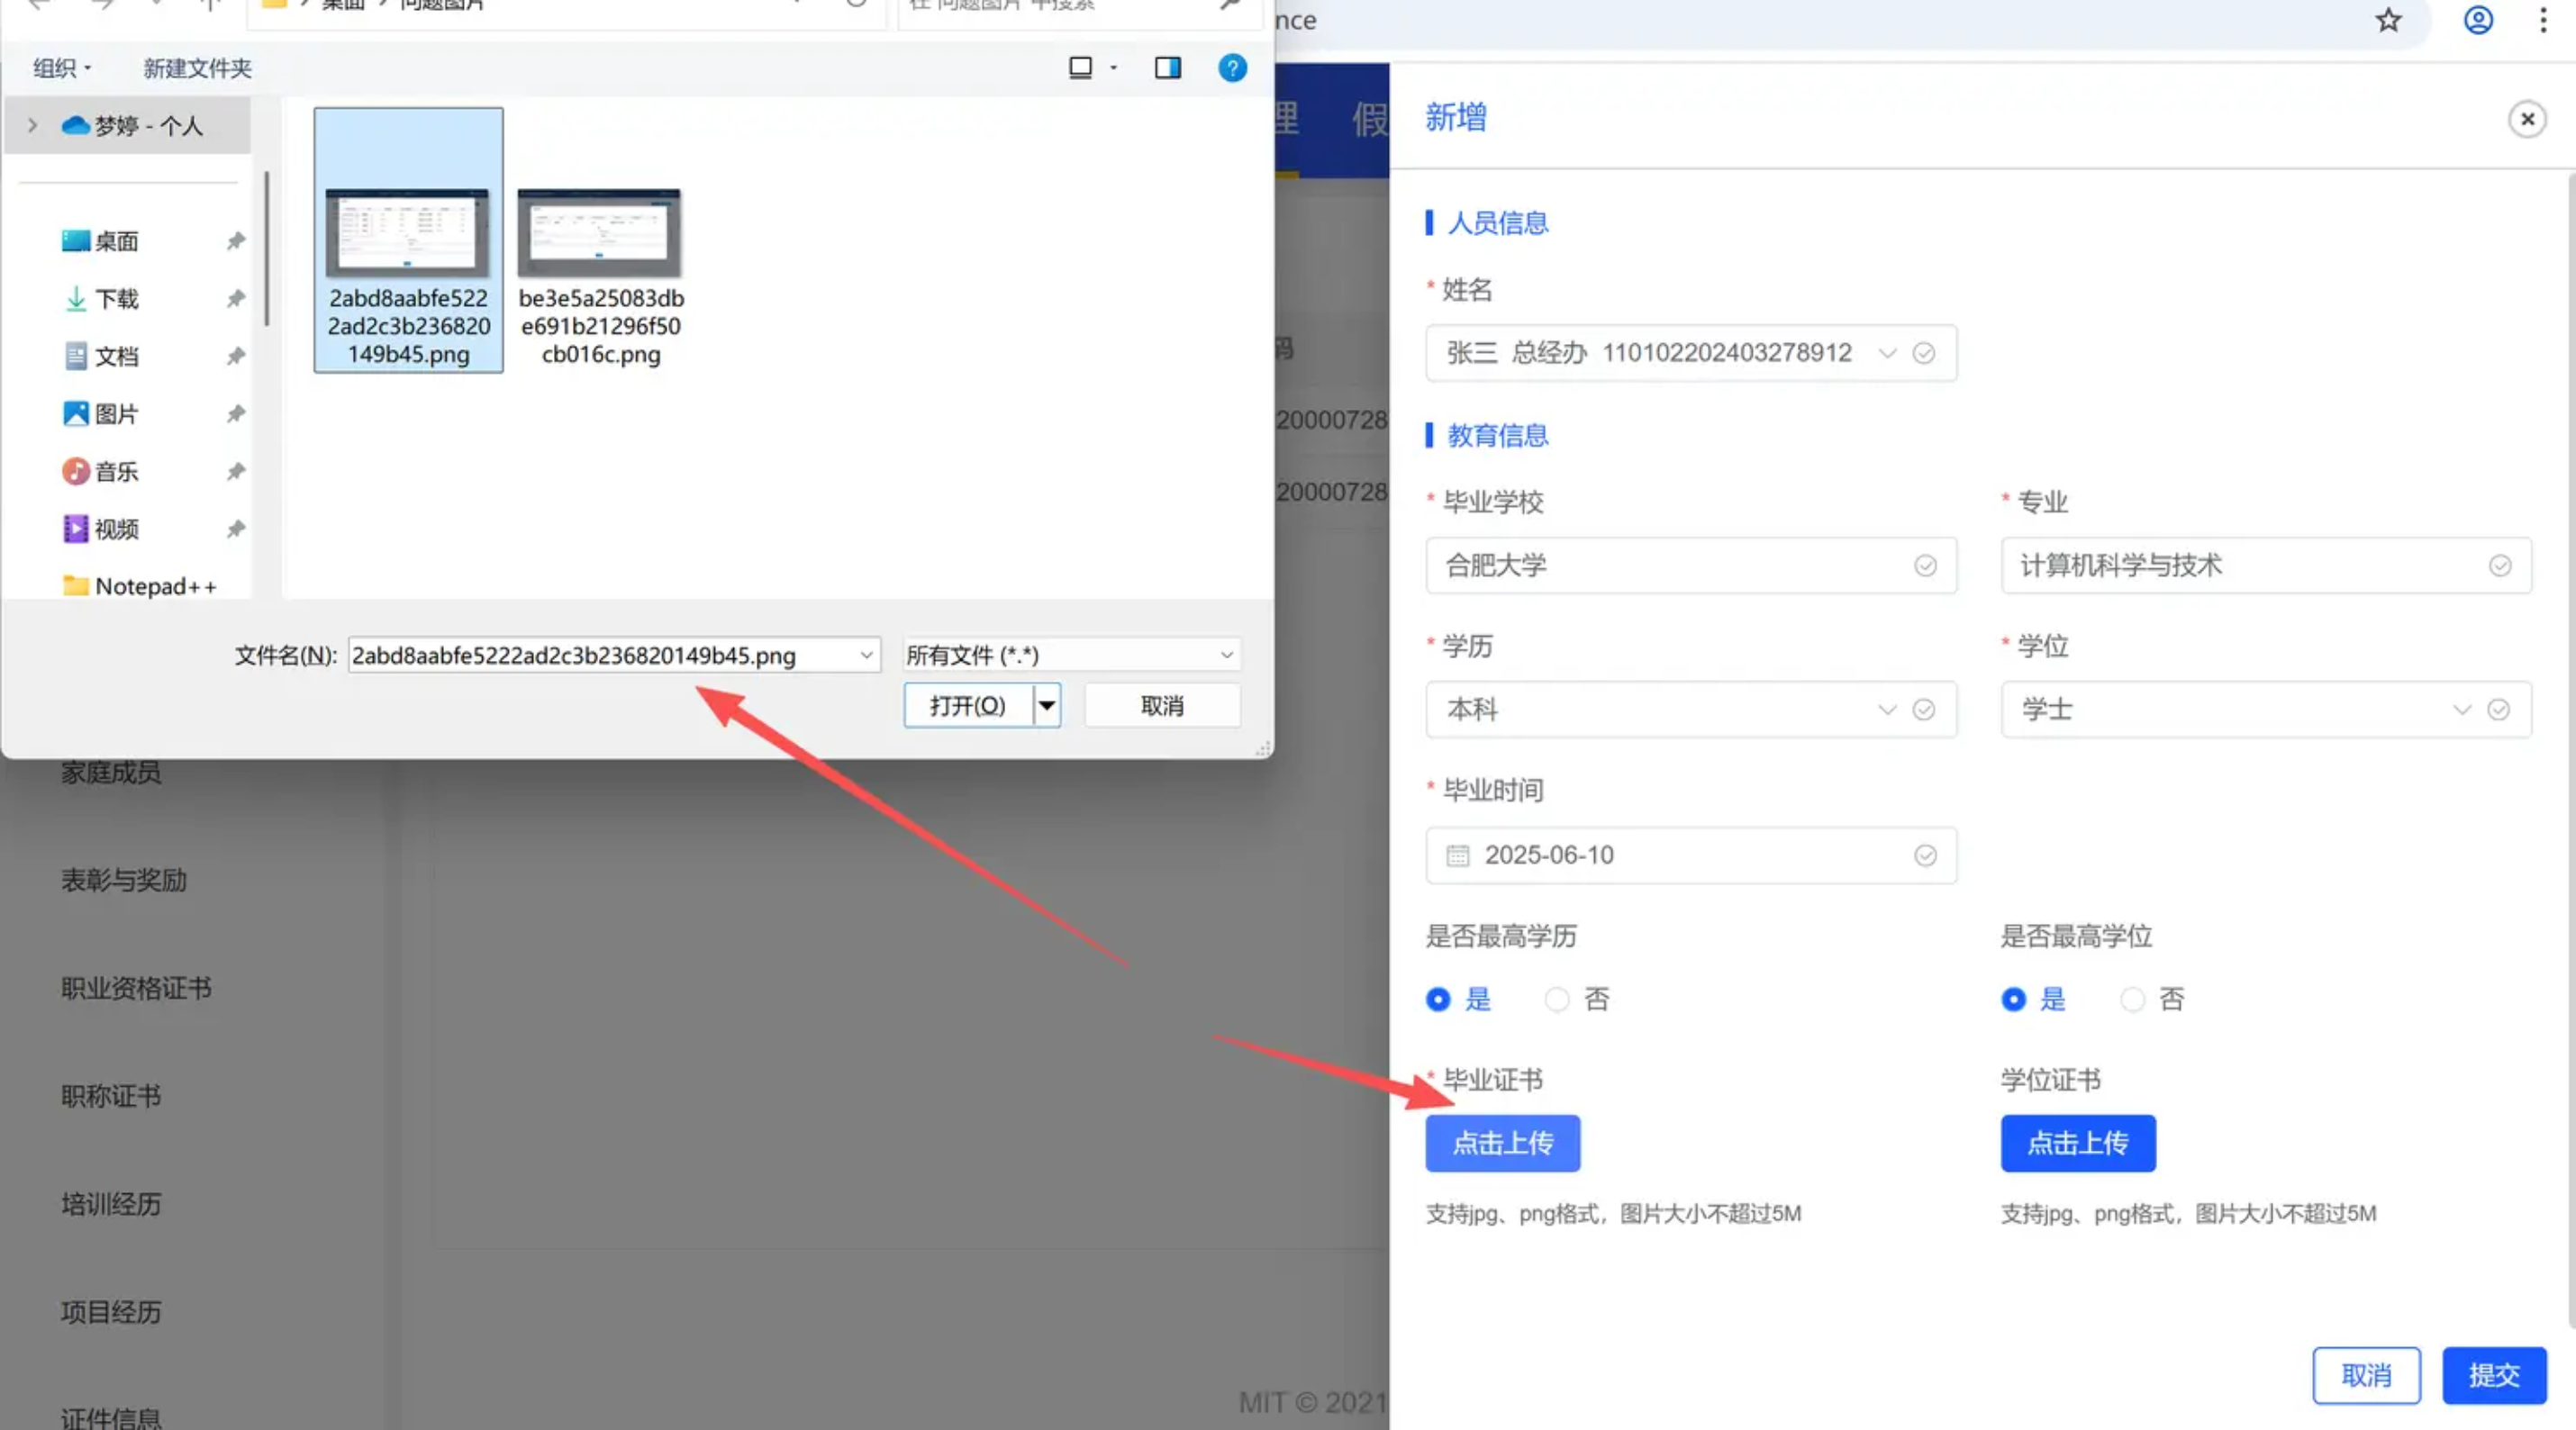The height and width of the screenshot is (1430, 2576).
Task: Open the browser profile icon
Action: 2477,20
